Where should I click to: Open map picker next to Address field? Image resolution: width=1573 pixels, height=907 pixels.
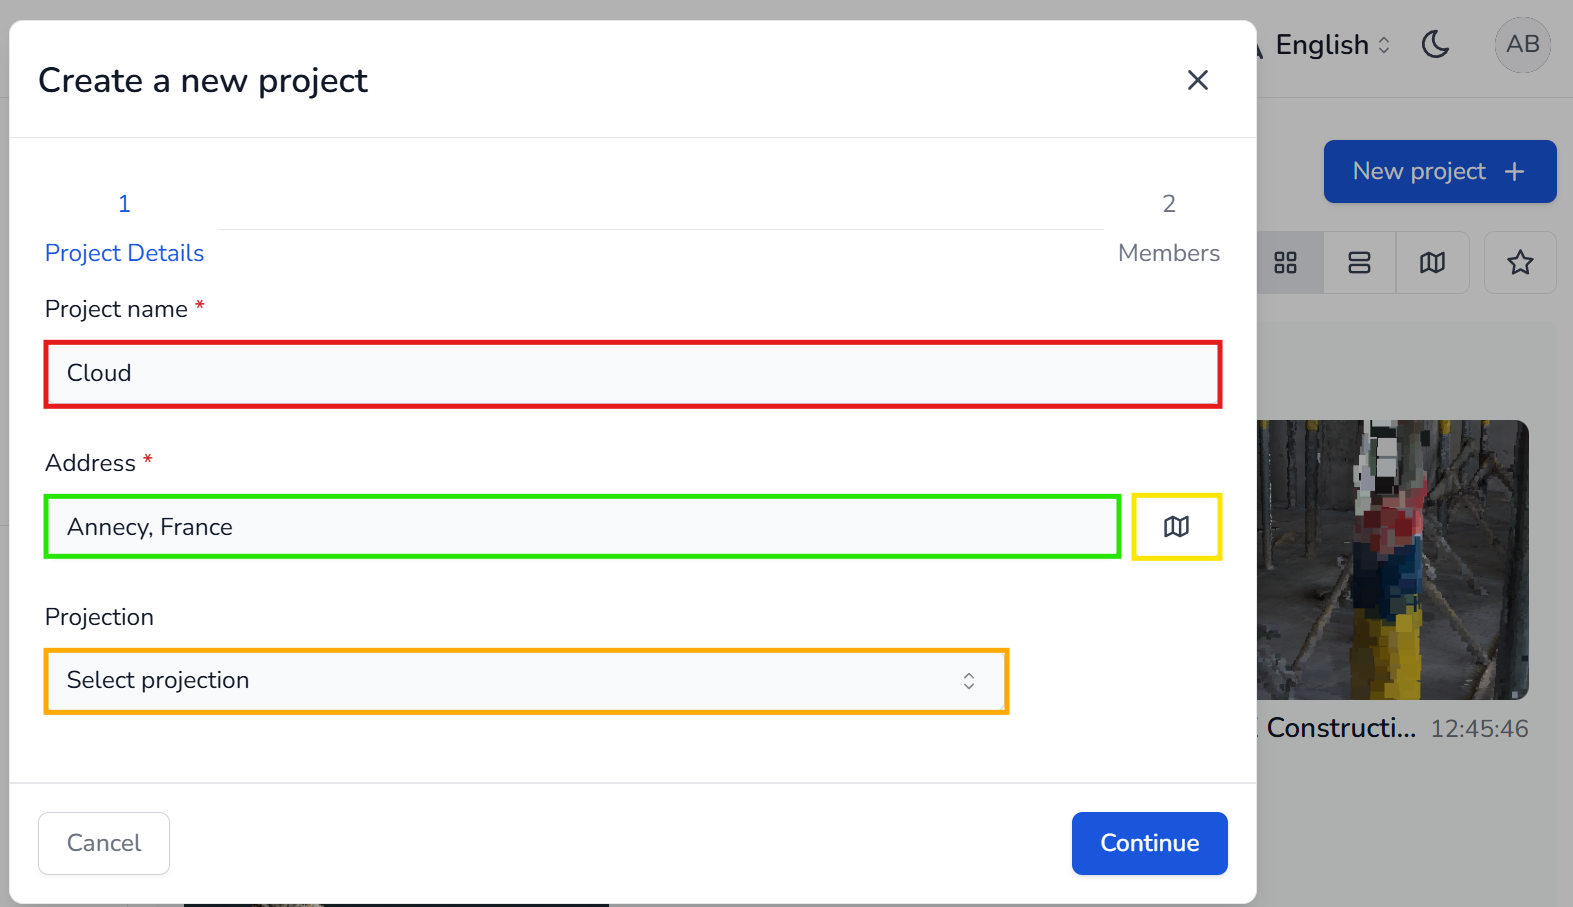coord(1176,527)
